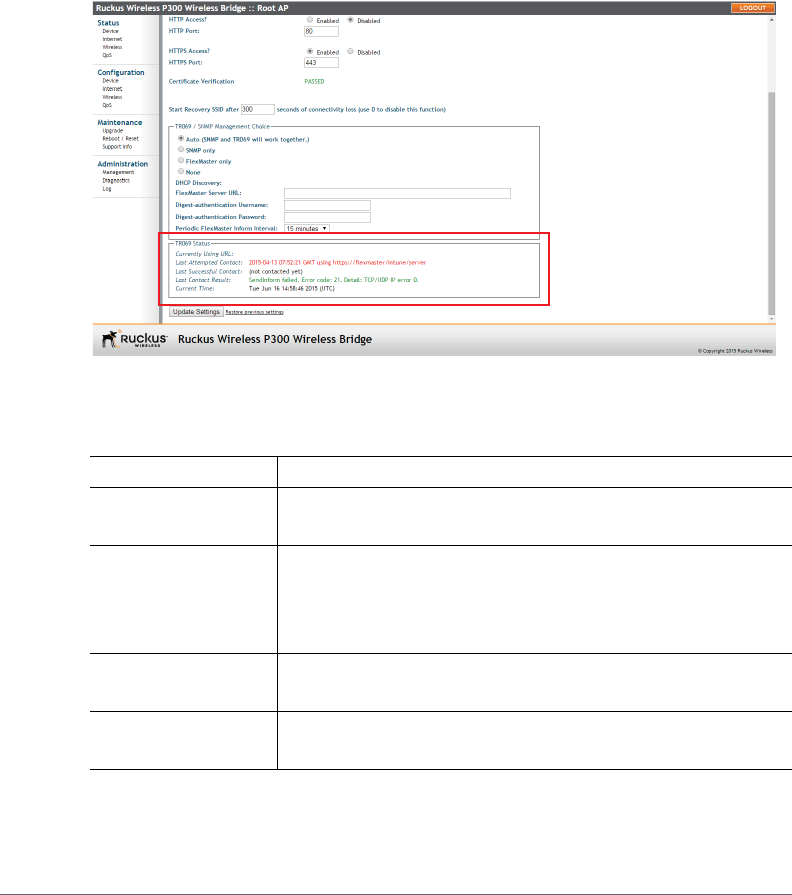Click the Current Time value

point(292,289)
